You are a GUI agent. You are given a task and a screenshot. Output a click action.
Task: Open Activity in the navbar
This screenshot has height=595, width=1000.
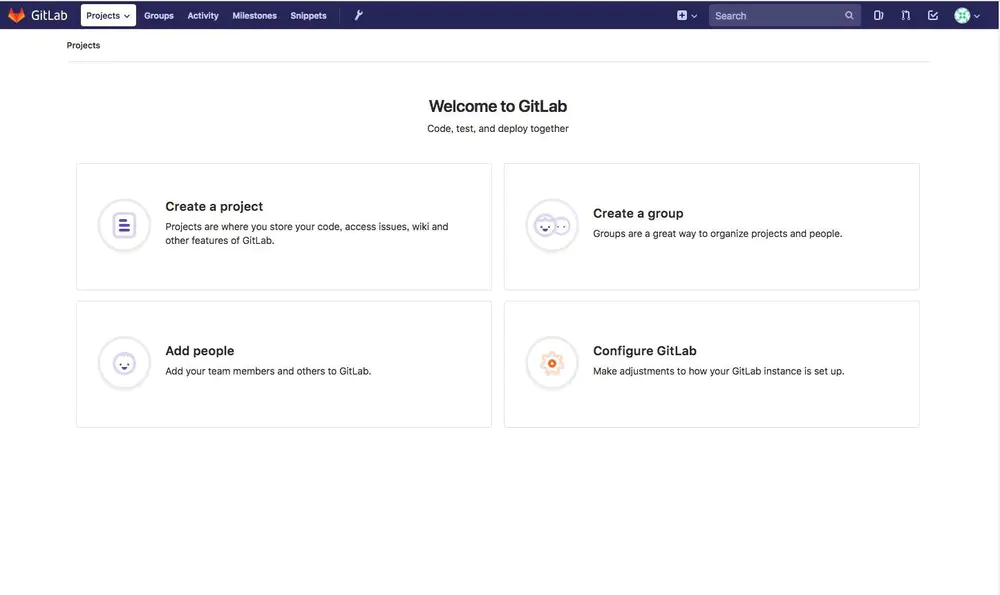203,15
